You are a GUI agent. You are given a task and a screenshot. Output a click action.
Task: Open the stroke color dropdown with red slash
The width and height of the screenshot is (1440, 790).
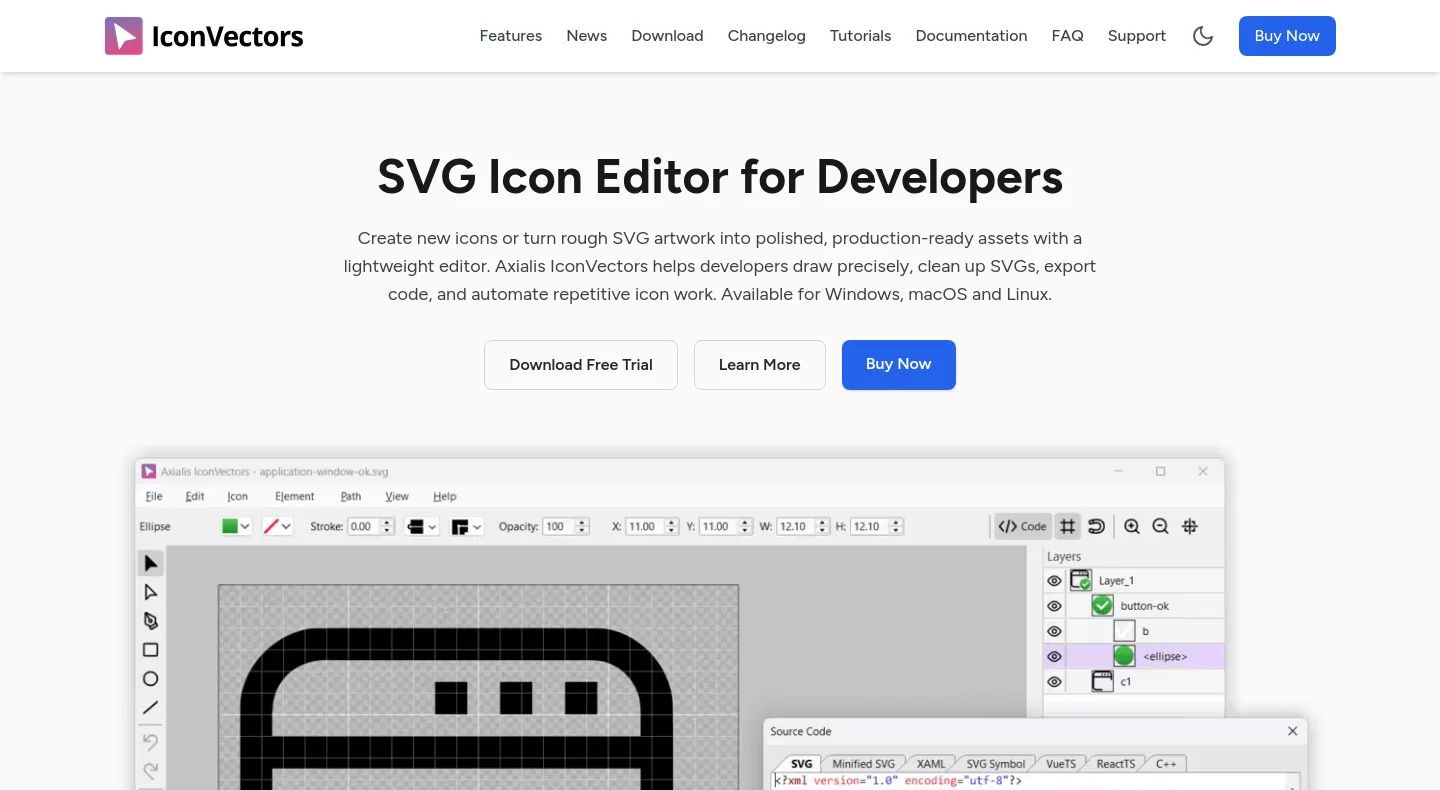pyautogui.click(x=277, y=527)
